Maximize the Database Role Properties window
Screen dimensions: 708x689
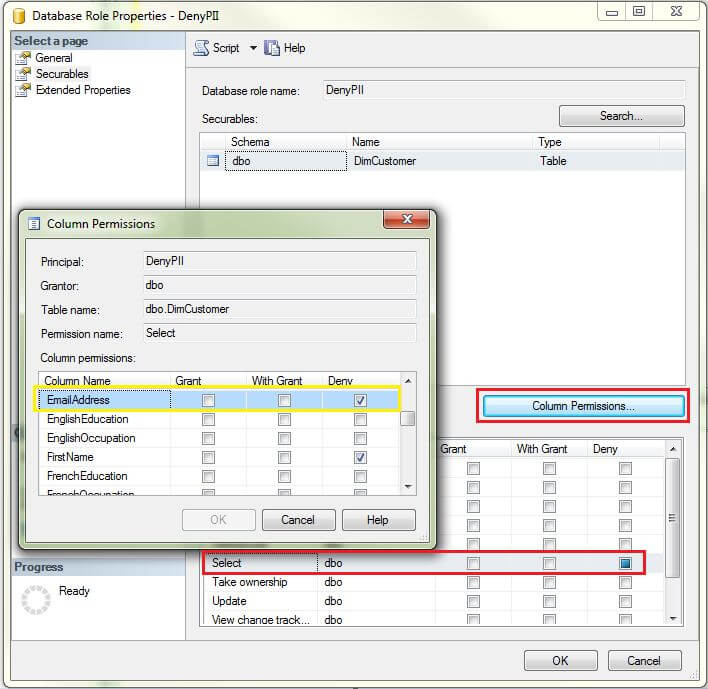[638, 12]
